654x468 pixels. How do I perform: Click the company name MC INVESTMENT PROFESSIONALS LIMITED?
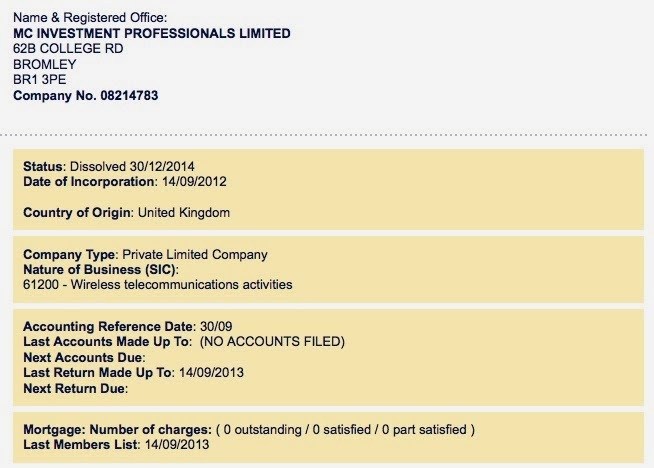pos(152,33)
